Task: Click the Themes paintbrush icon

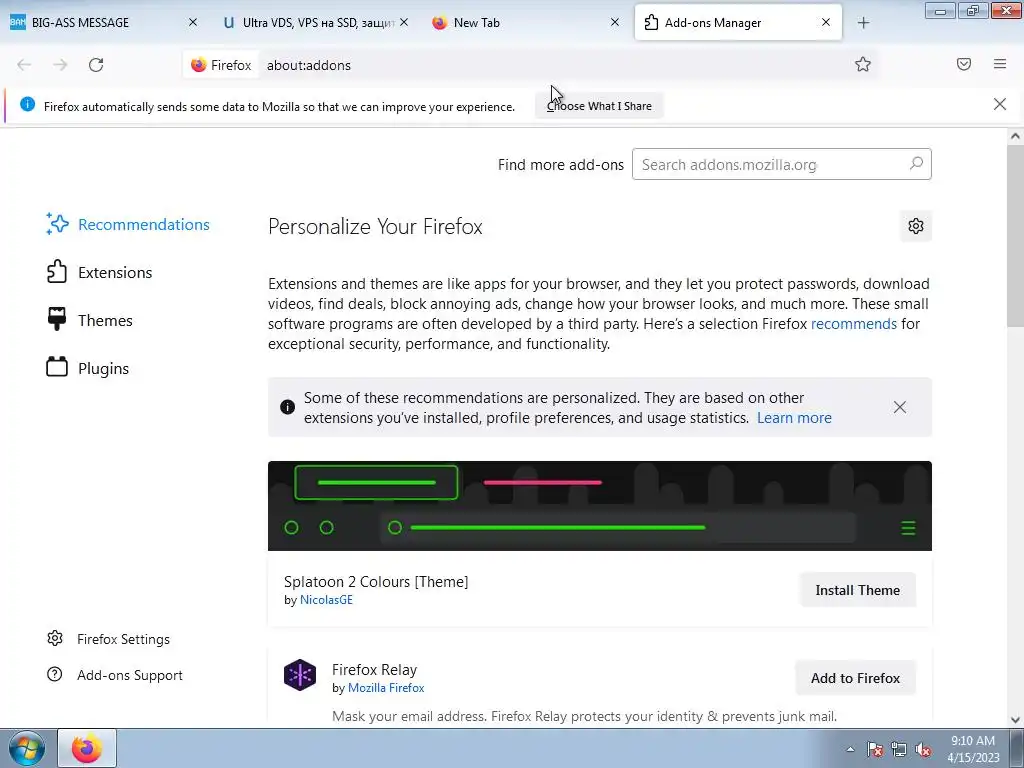Action: click(57, 319)
